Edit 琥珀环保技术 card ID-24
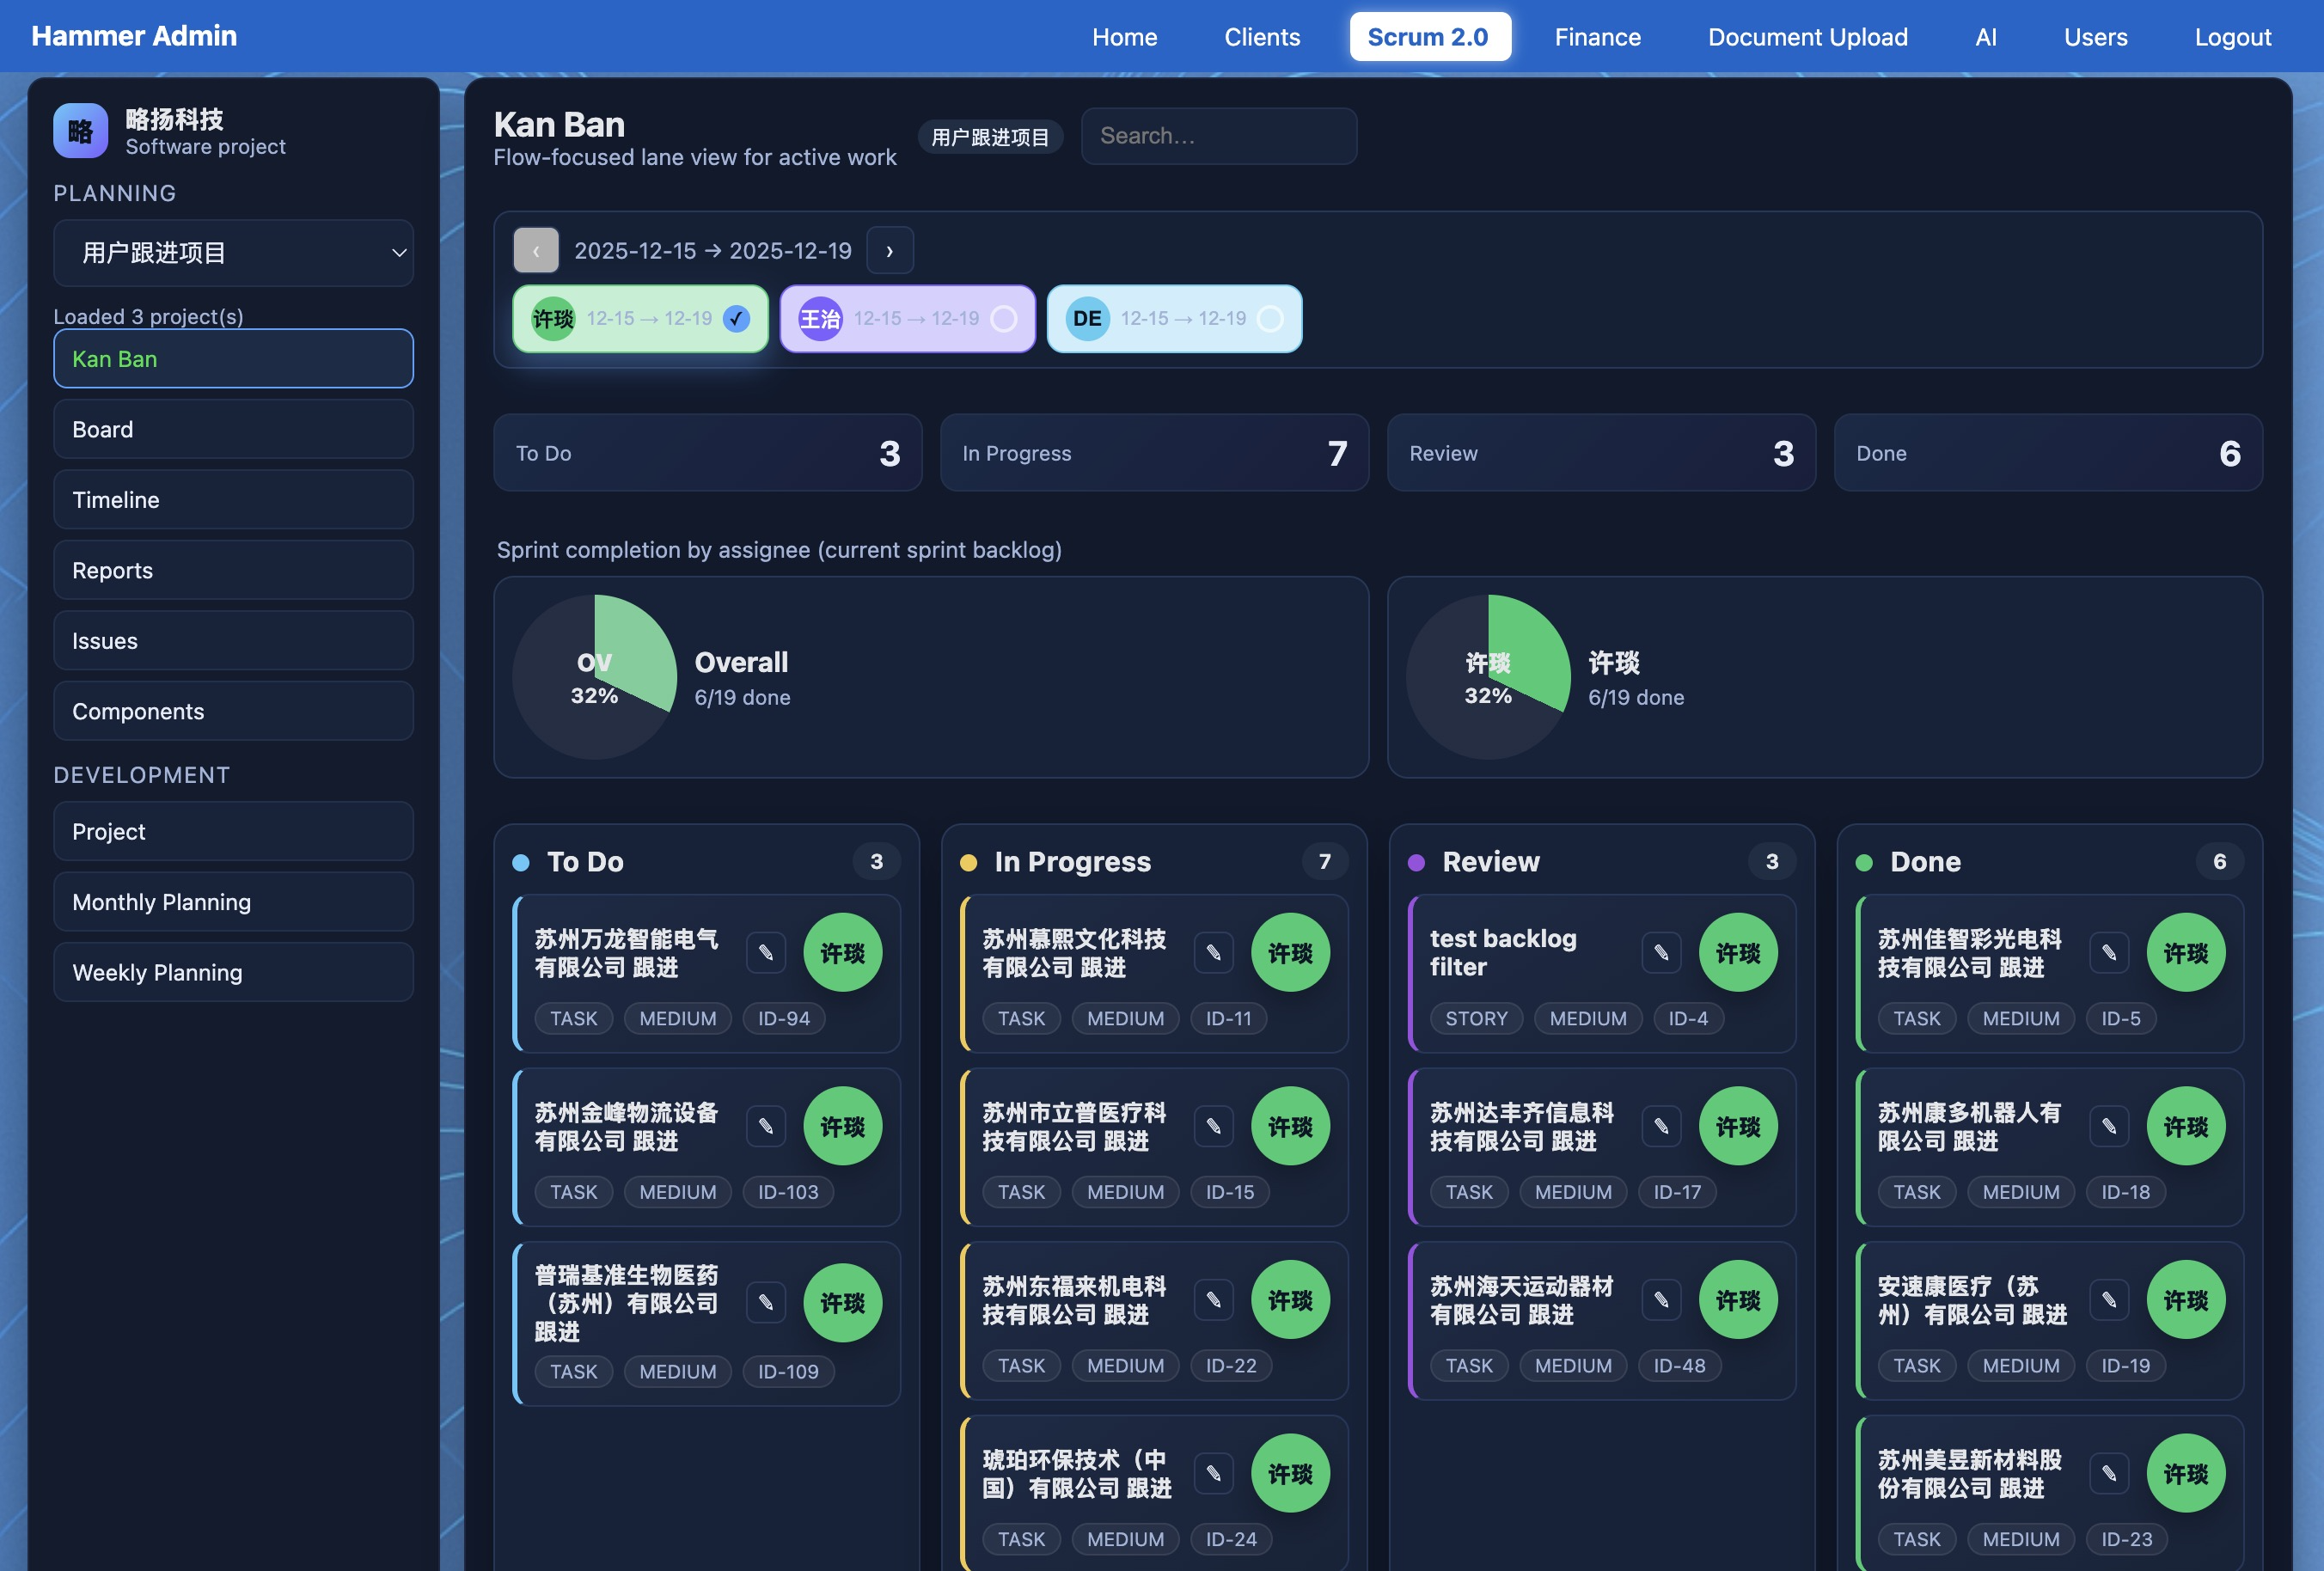2324x1571 pixels. 1214,1473
